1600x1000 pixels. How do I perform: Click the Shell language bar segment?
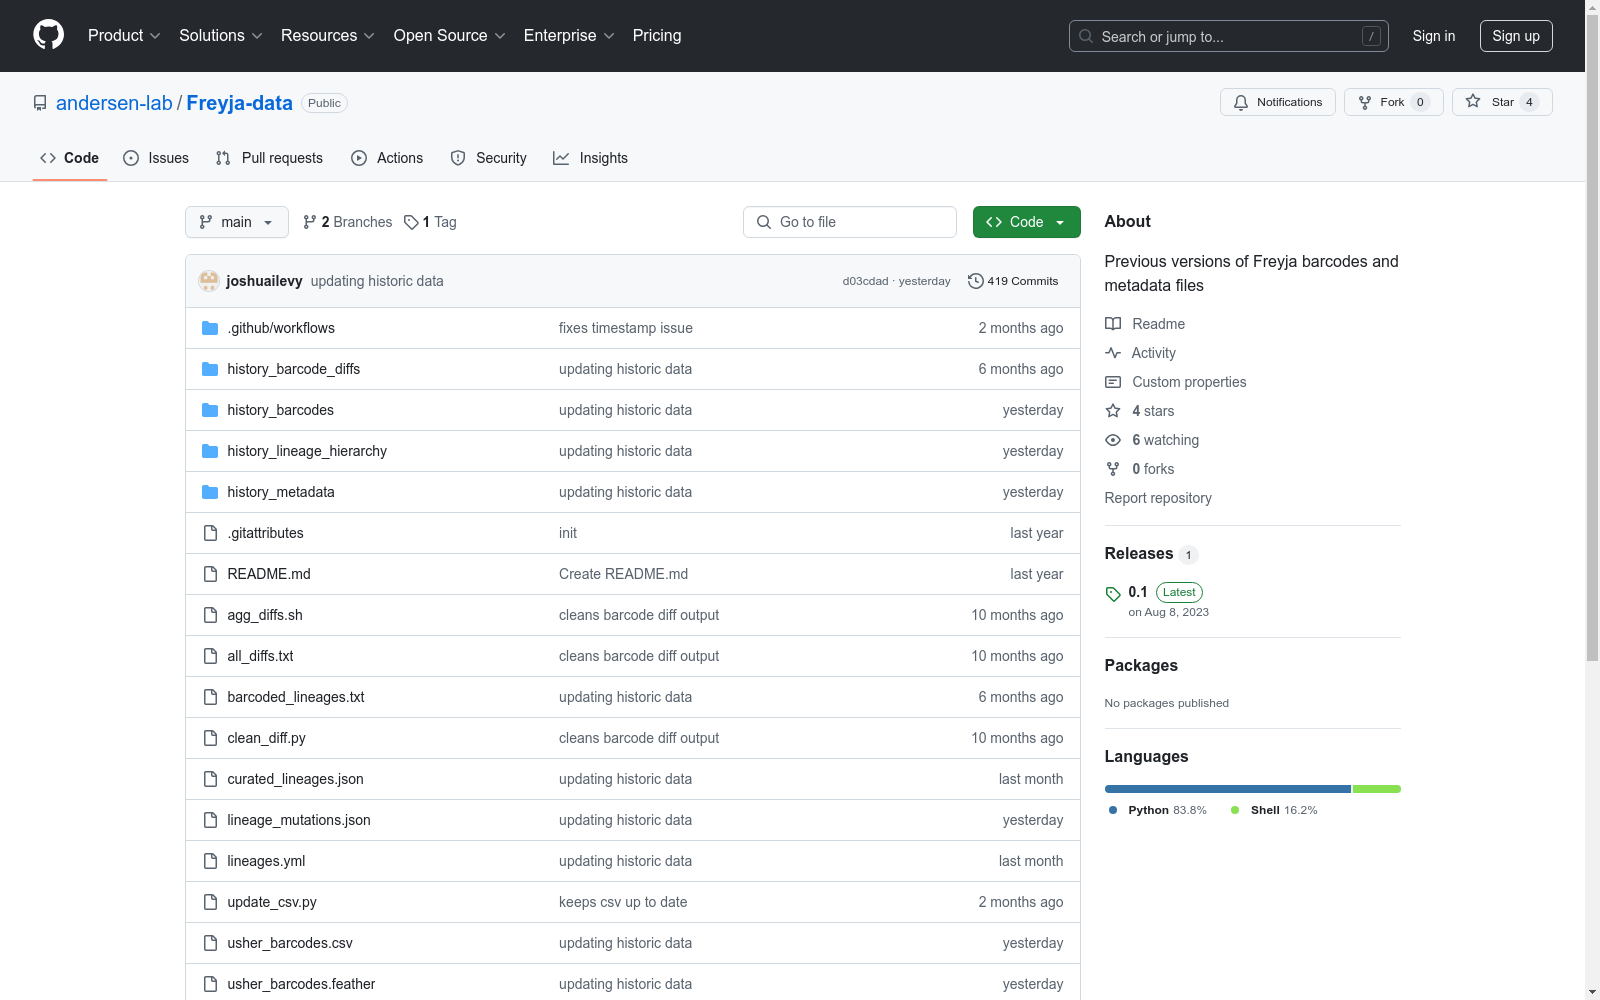[1377, 789]
